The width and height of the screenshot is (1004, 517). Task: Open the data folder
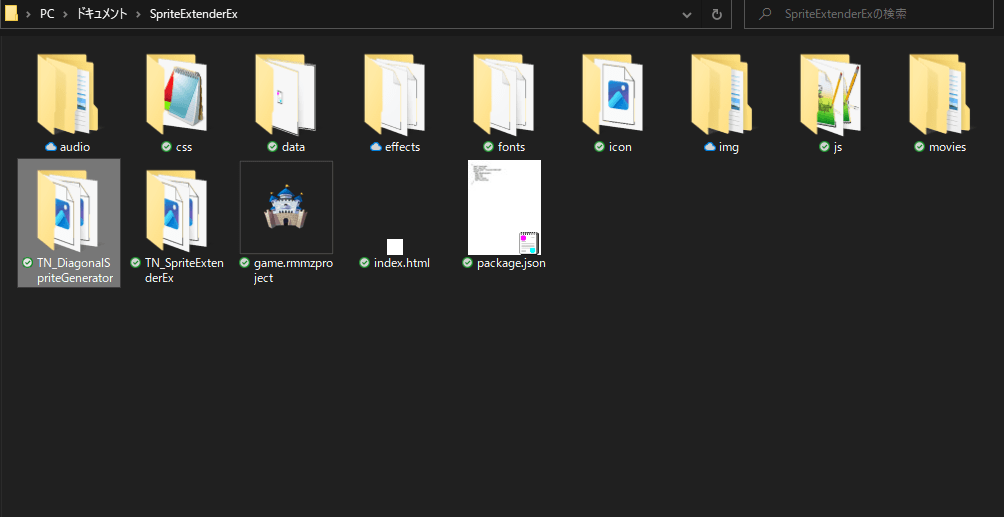[x=286, y=94]
